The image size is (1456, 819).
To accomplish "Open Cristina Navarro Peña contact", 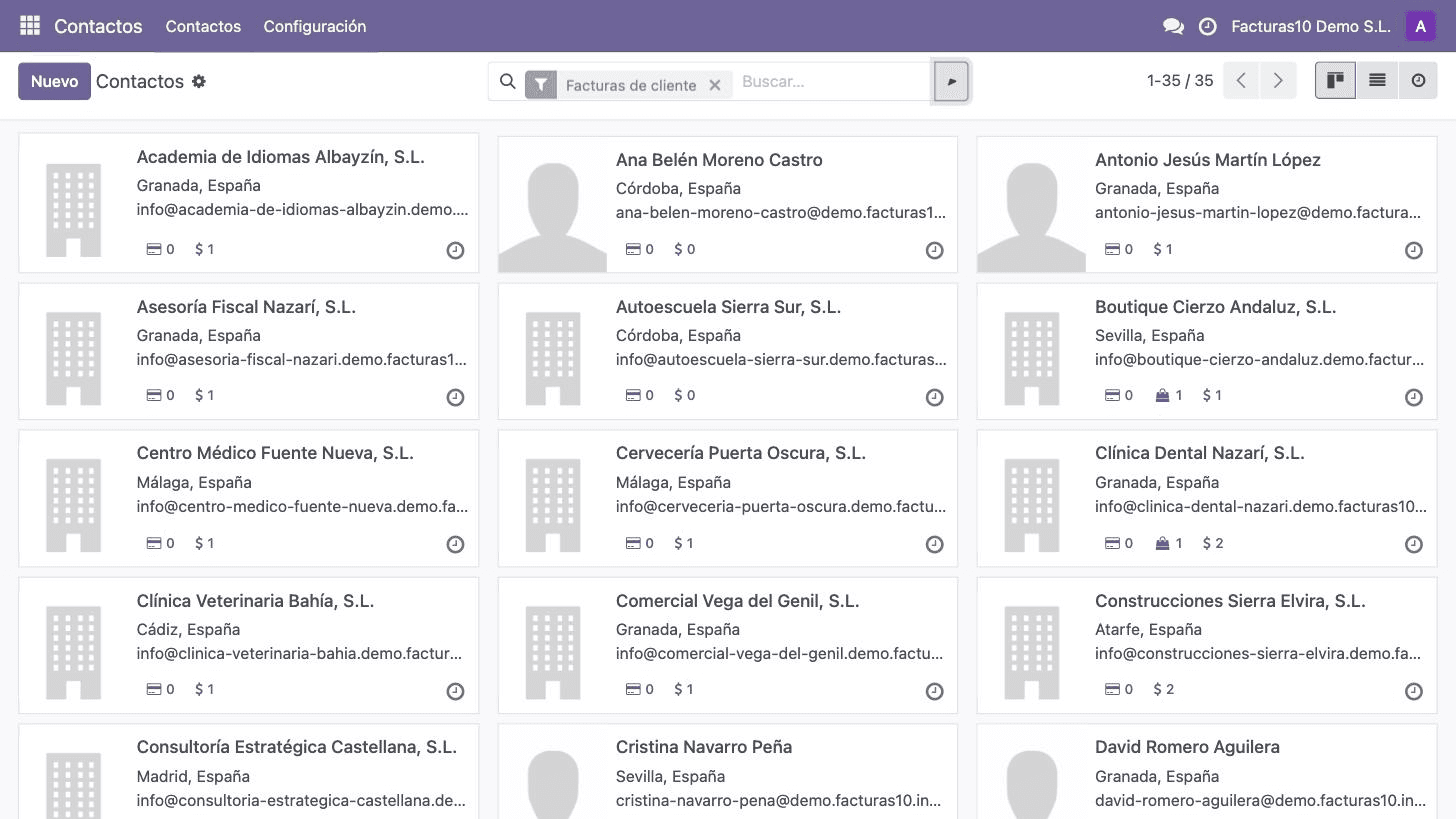I will [728, 772].
